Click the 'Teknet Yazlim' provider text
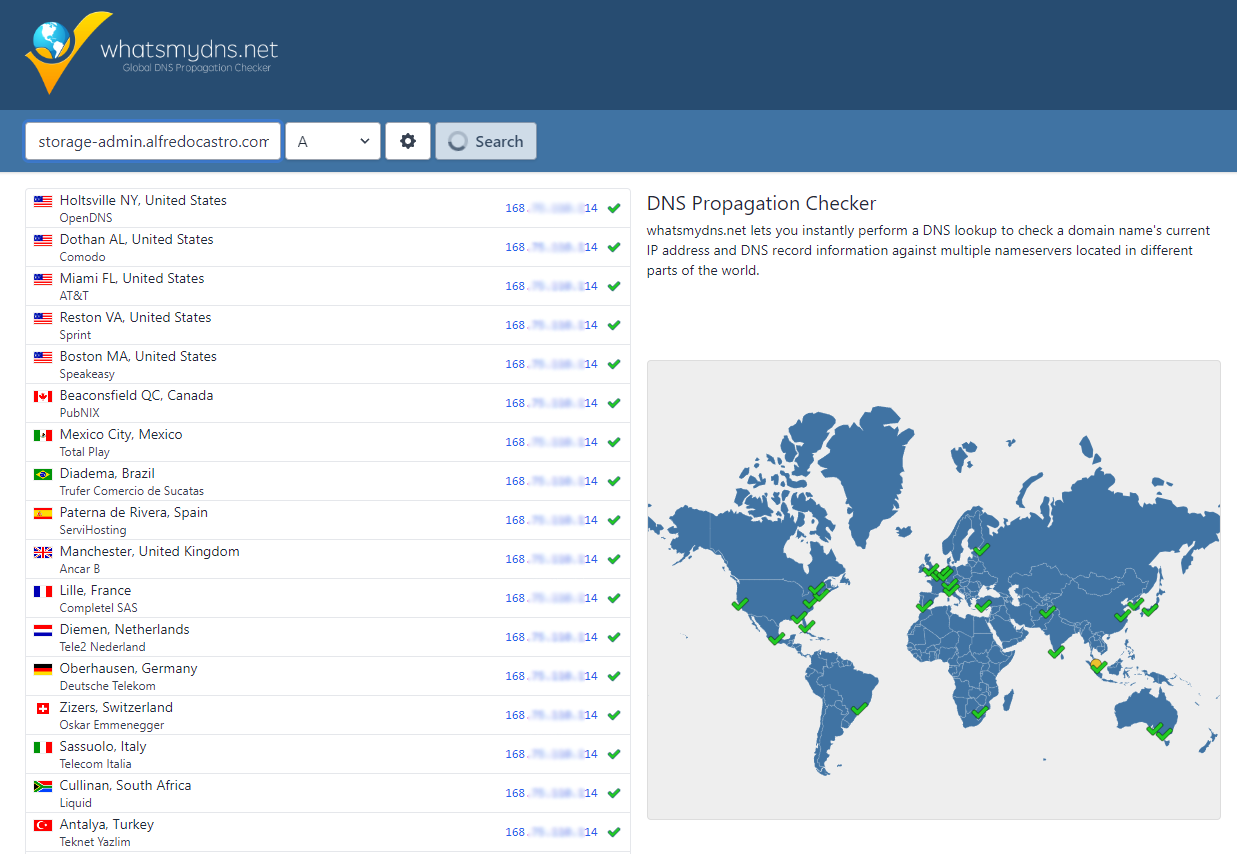The width and height of the screenshot is (1237, 854). 95,842
